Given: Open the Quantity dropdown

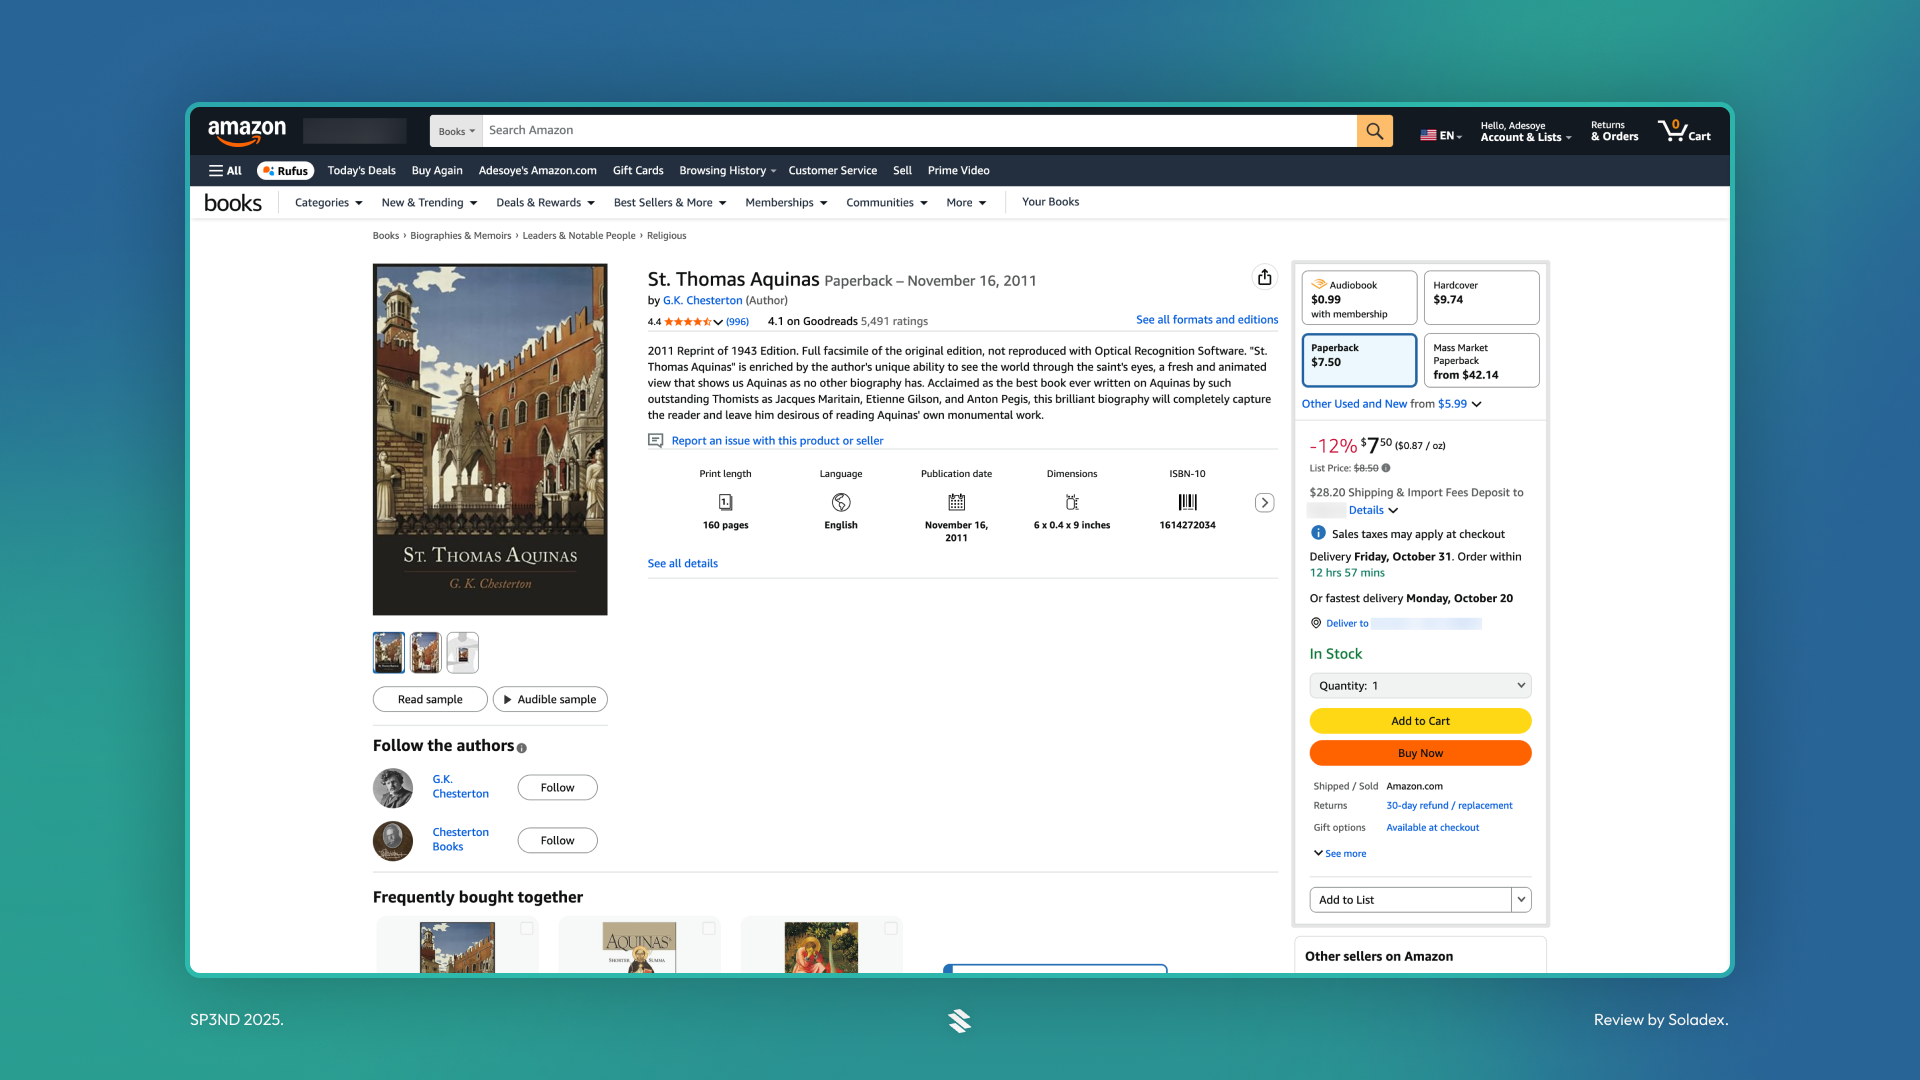Looking at the screenshot, I should click(1420, 686).
